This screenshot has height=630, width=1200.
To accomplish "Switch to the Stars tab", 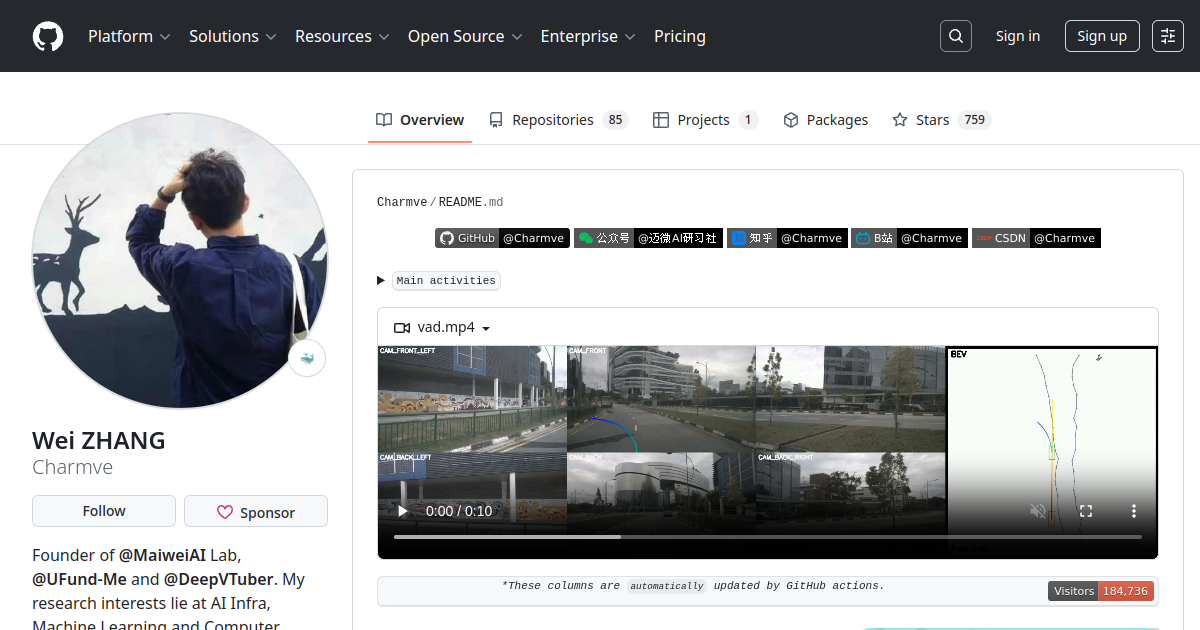I will click(x=941, y=120).
